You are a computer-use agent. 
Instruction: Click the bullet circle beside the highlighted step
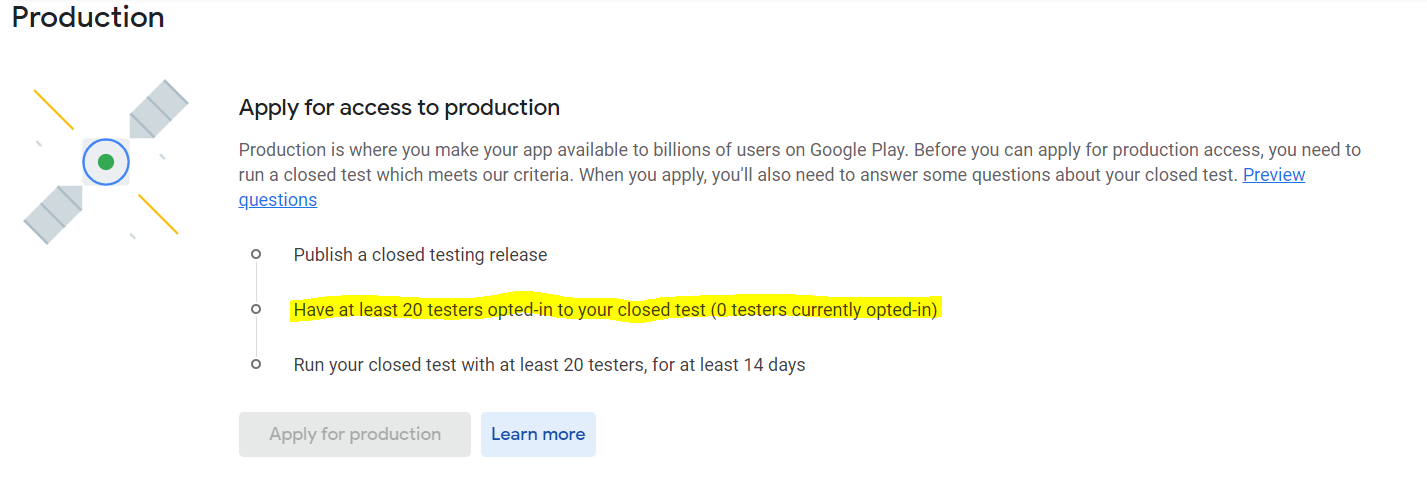(x=256, y=310)
